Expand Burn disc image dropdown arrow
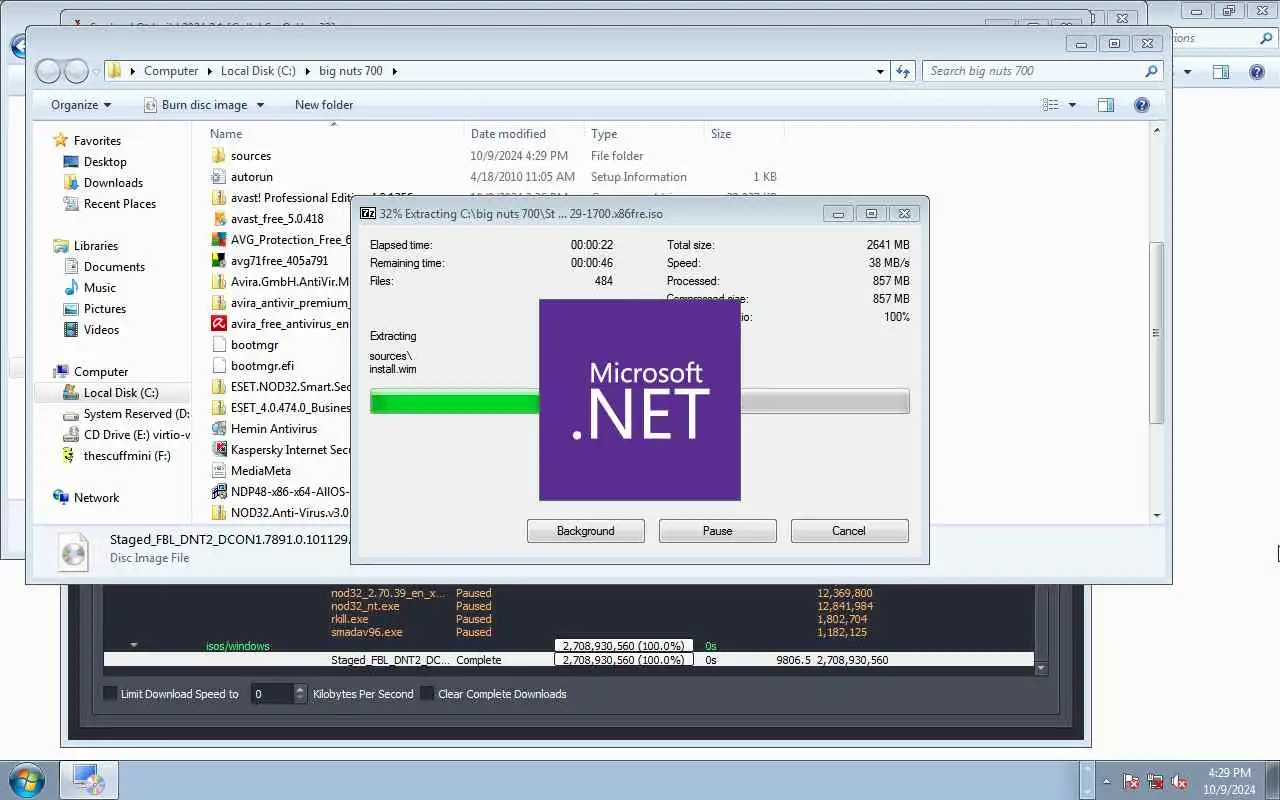 coord(260,105)
